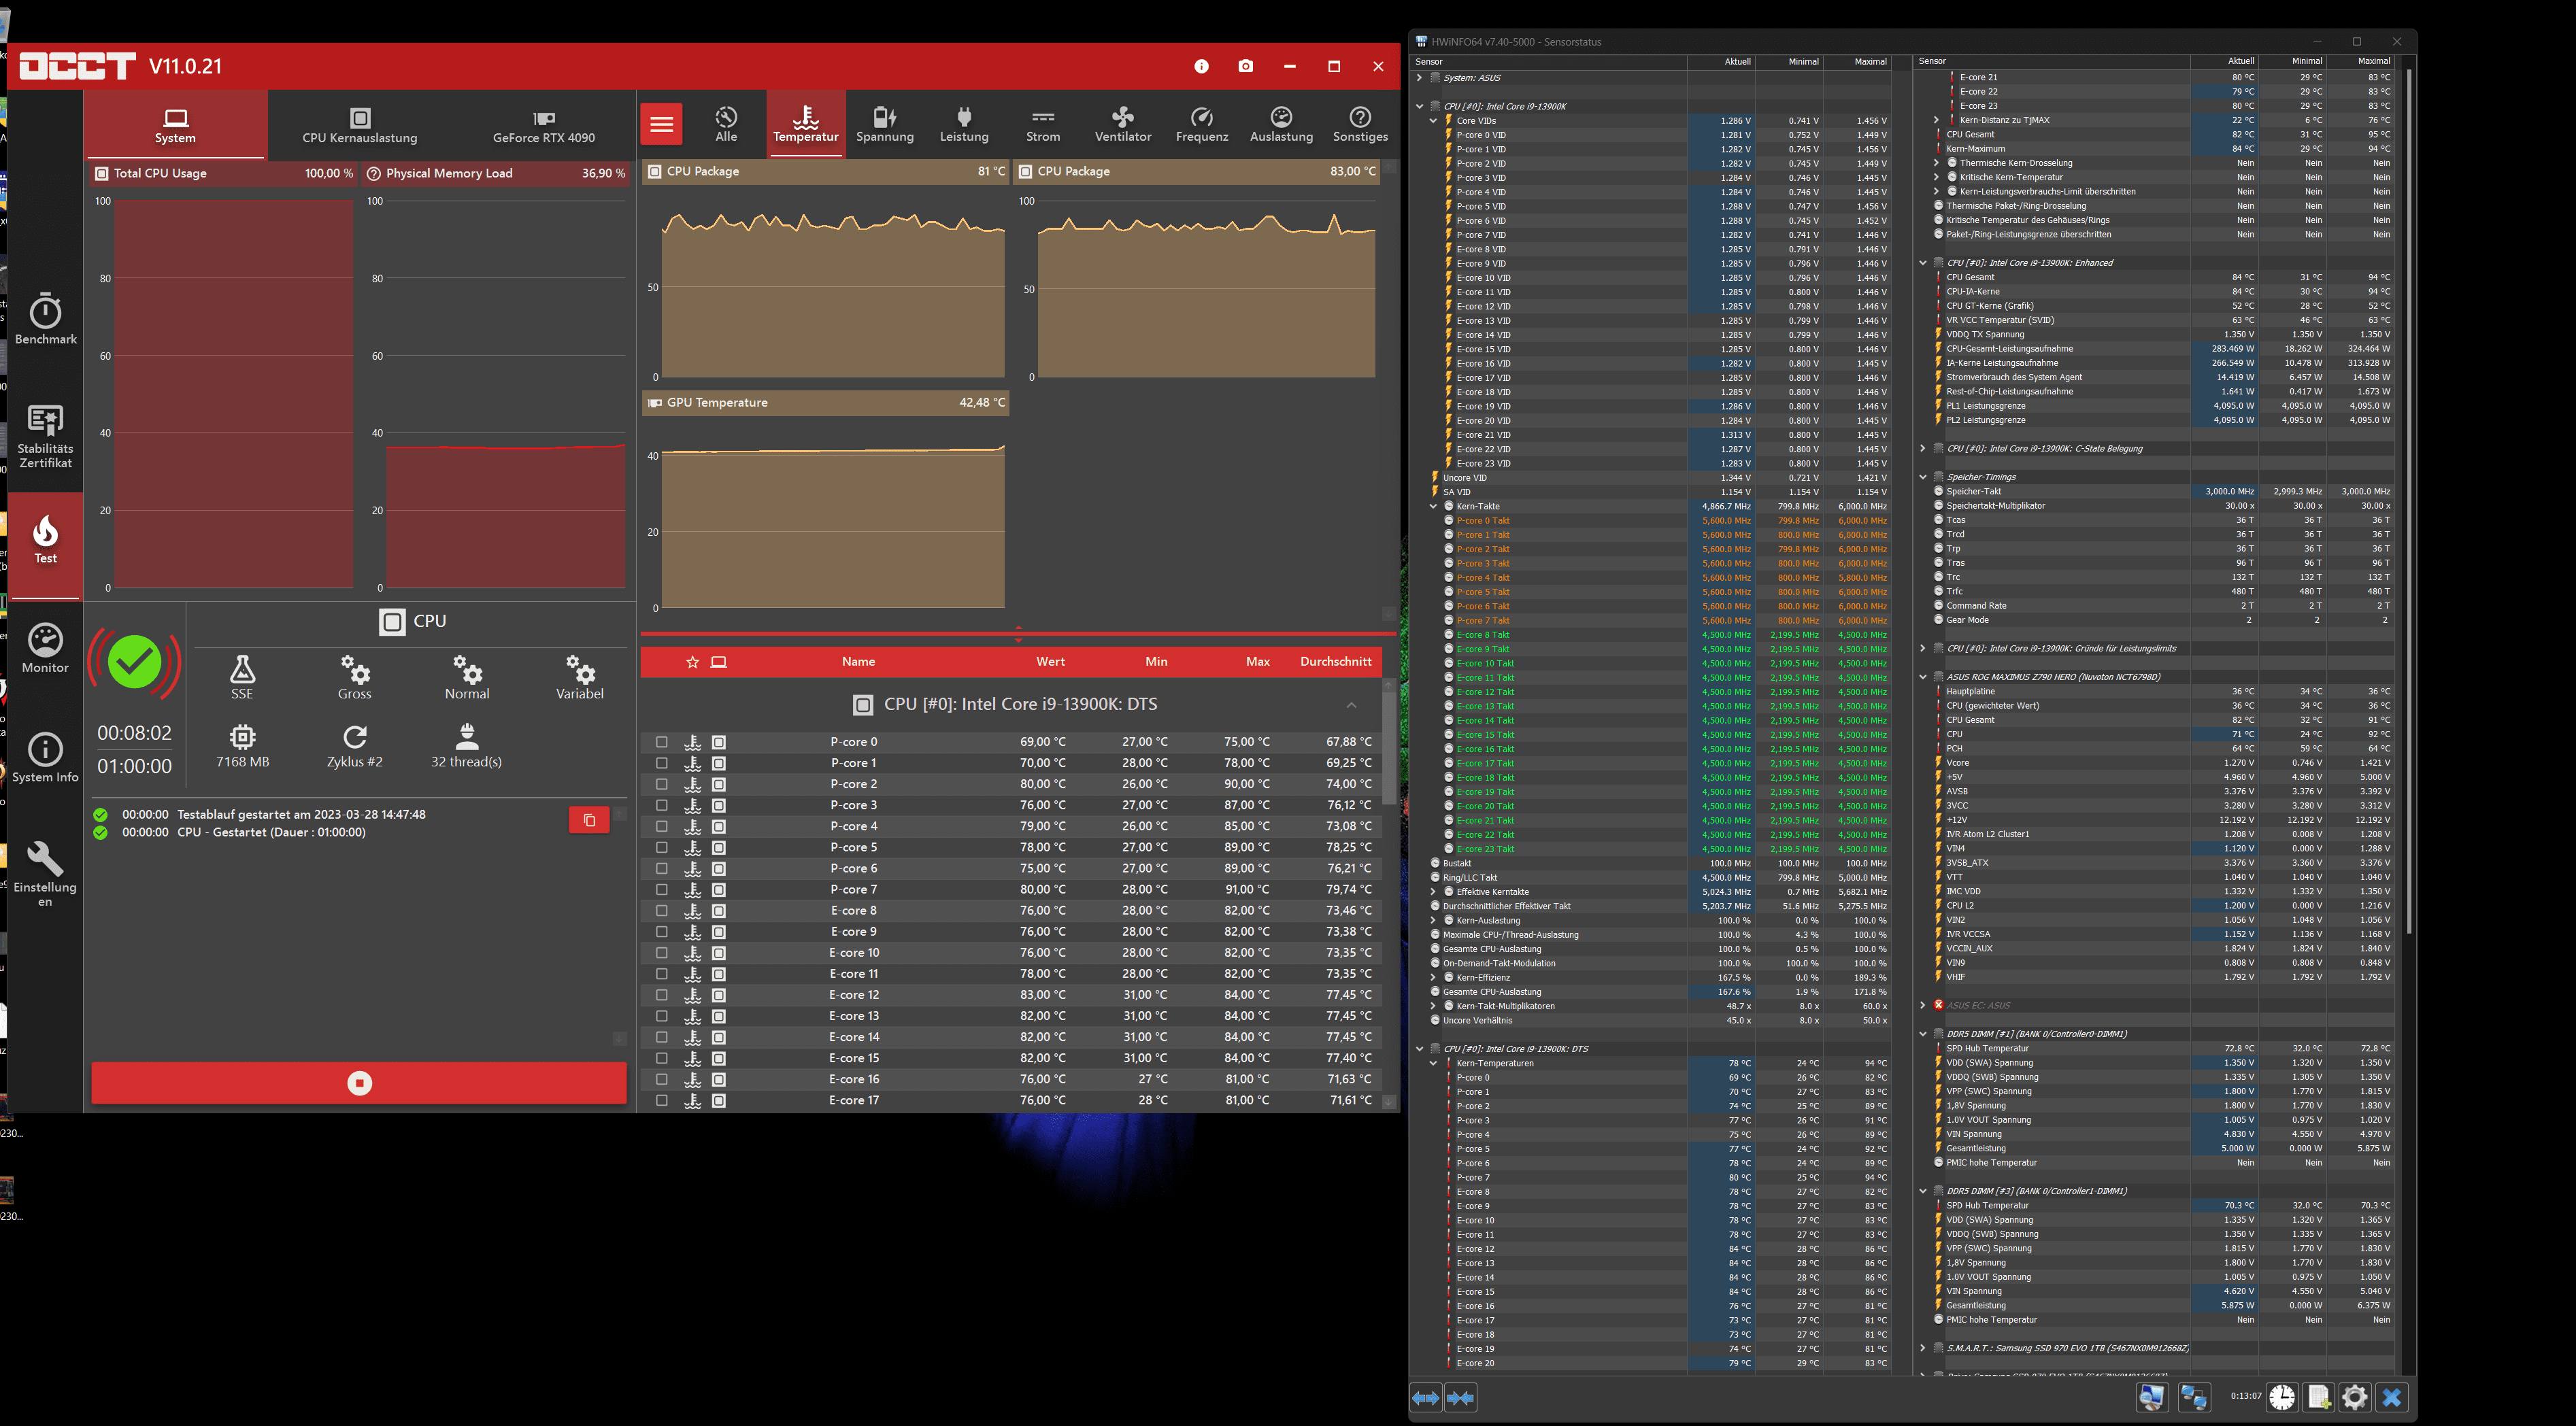Check the P-core 0 row checkbox
The height and width of the screenshot is (1426, 2576).
661,742
